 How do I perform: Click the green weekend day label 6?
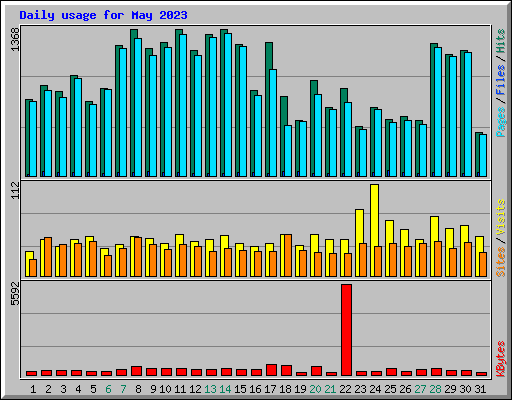coord(108,389)
